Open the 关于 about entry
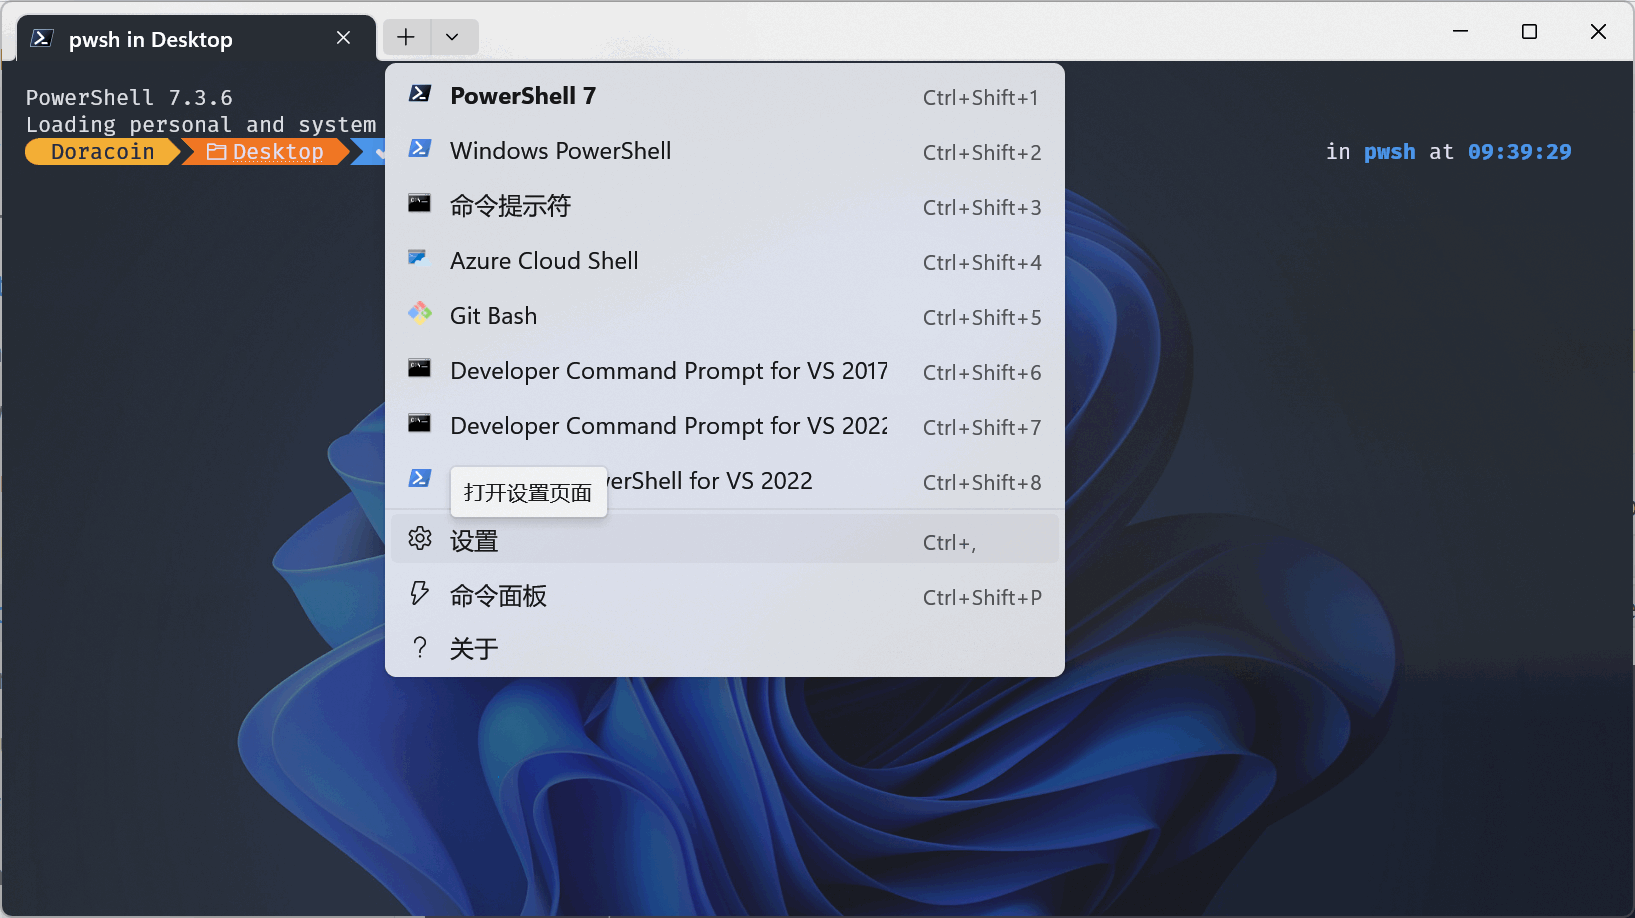This screenshot has height=918, width=1635. [724, 649]
